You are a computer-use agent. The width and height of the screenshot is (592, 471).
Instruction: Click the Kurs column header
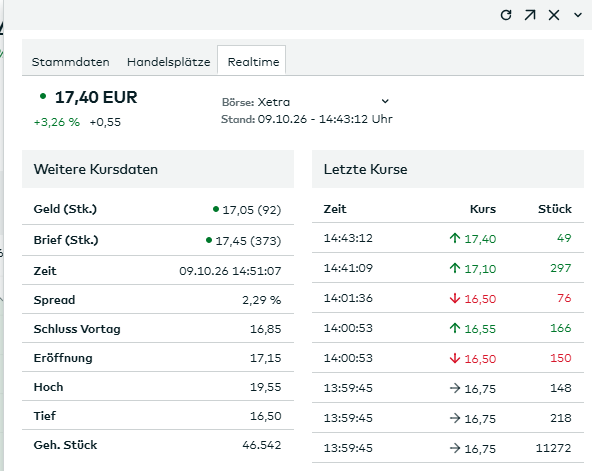483,209
